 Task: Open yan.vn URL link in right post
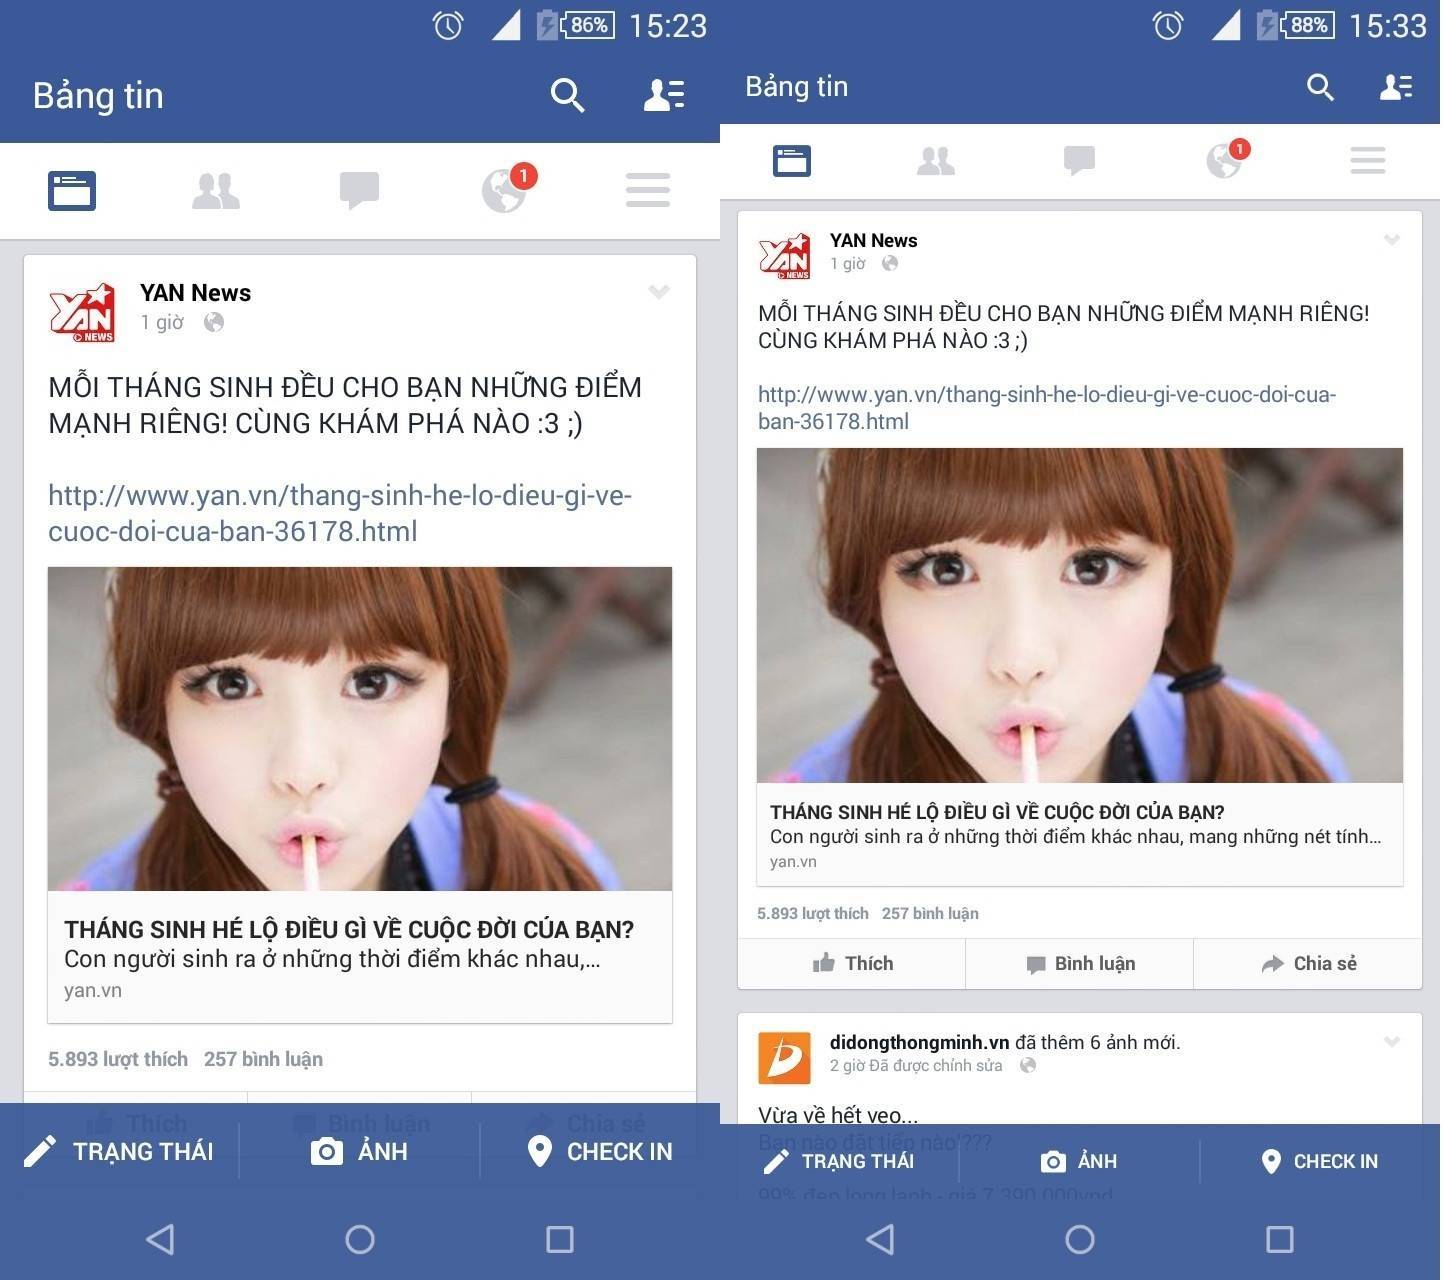(1047, 407)
